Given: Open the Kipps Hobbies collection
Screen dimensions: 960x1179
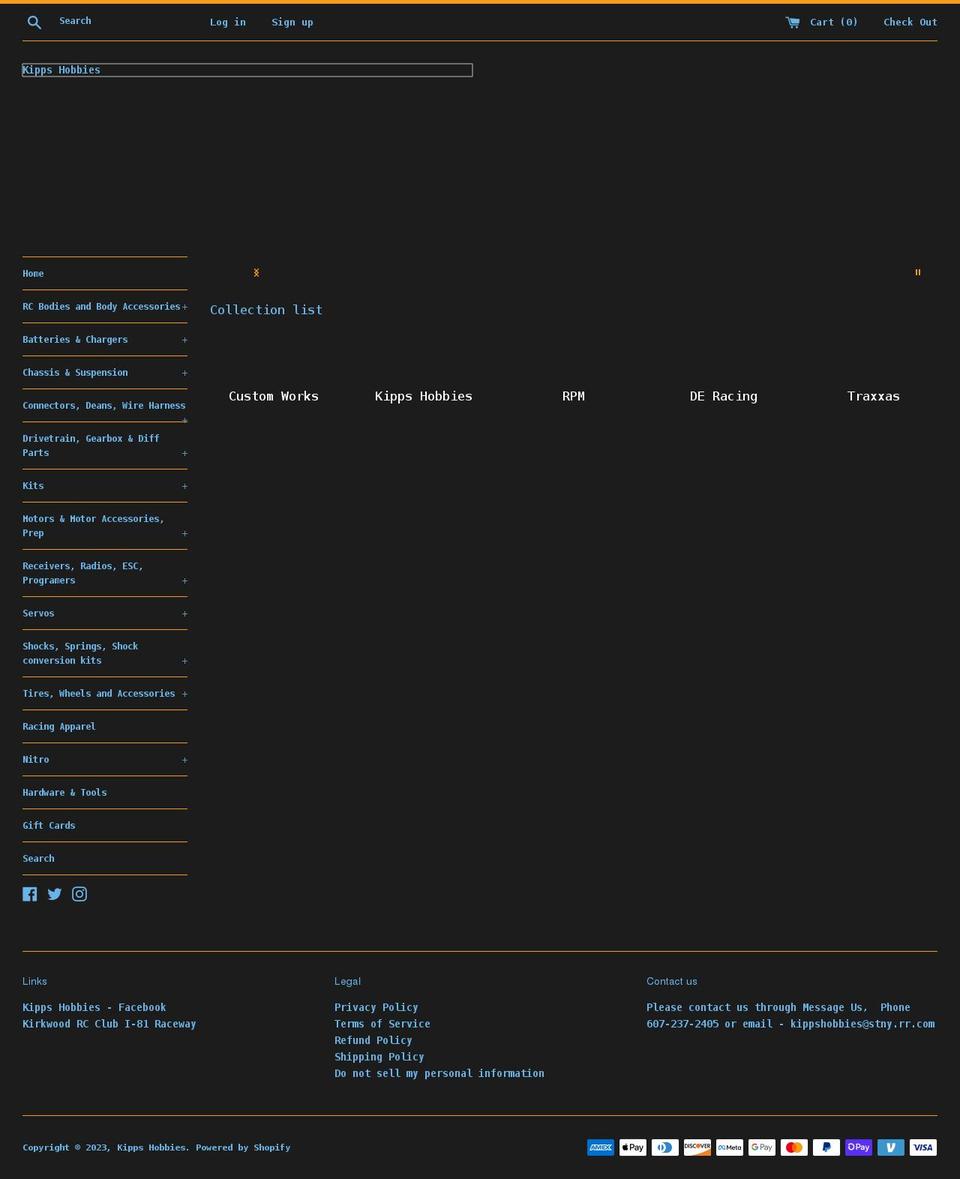Looking at the screenshot, I should click(424, 396).
